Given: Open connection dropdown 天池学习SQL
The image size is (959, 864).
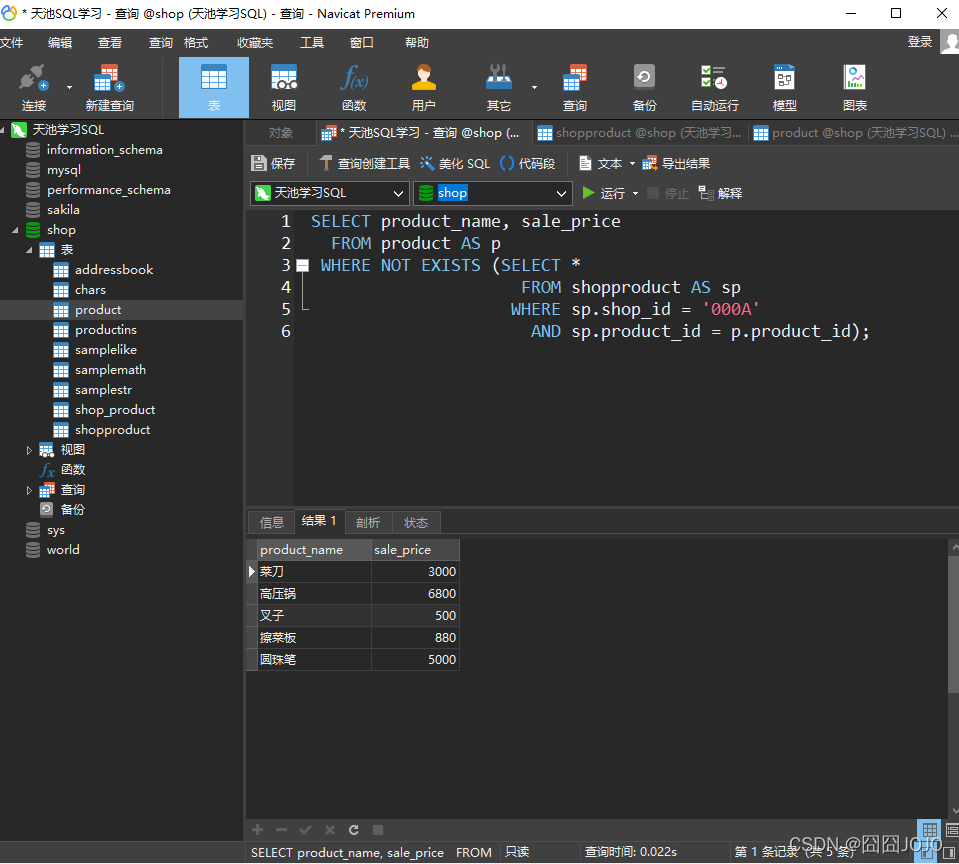Looking at the screenshot, I should click(330, 193).
